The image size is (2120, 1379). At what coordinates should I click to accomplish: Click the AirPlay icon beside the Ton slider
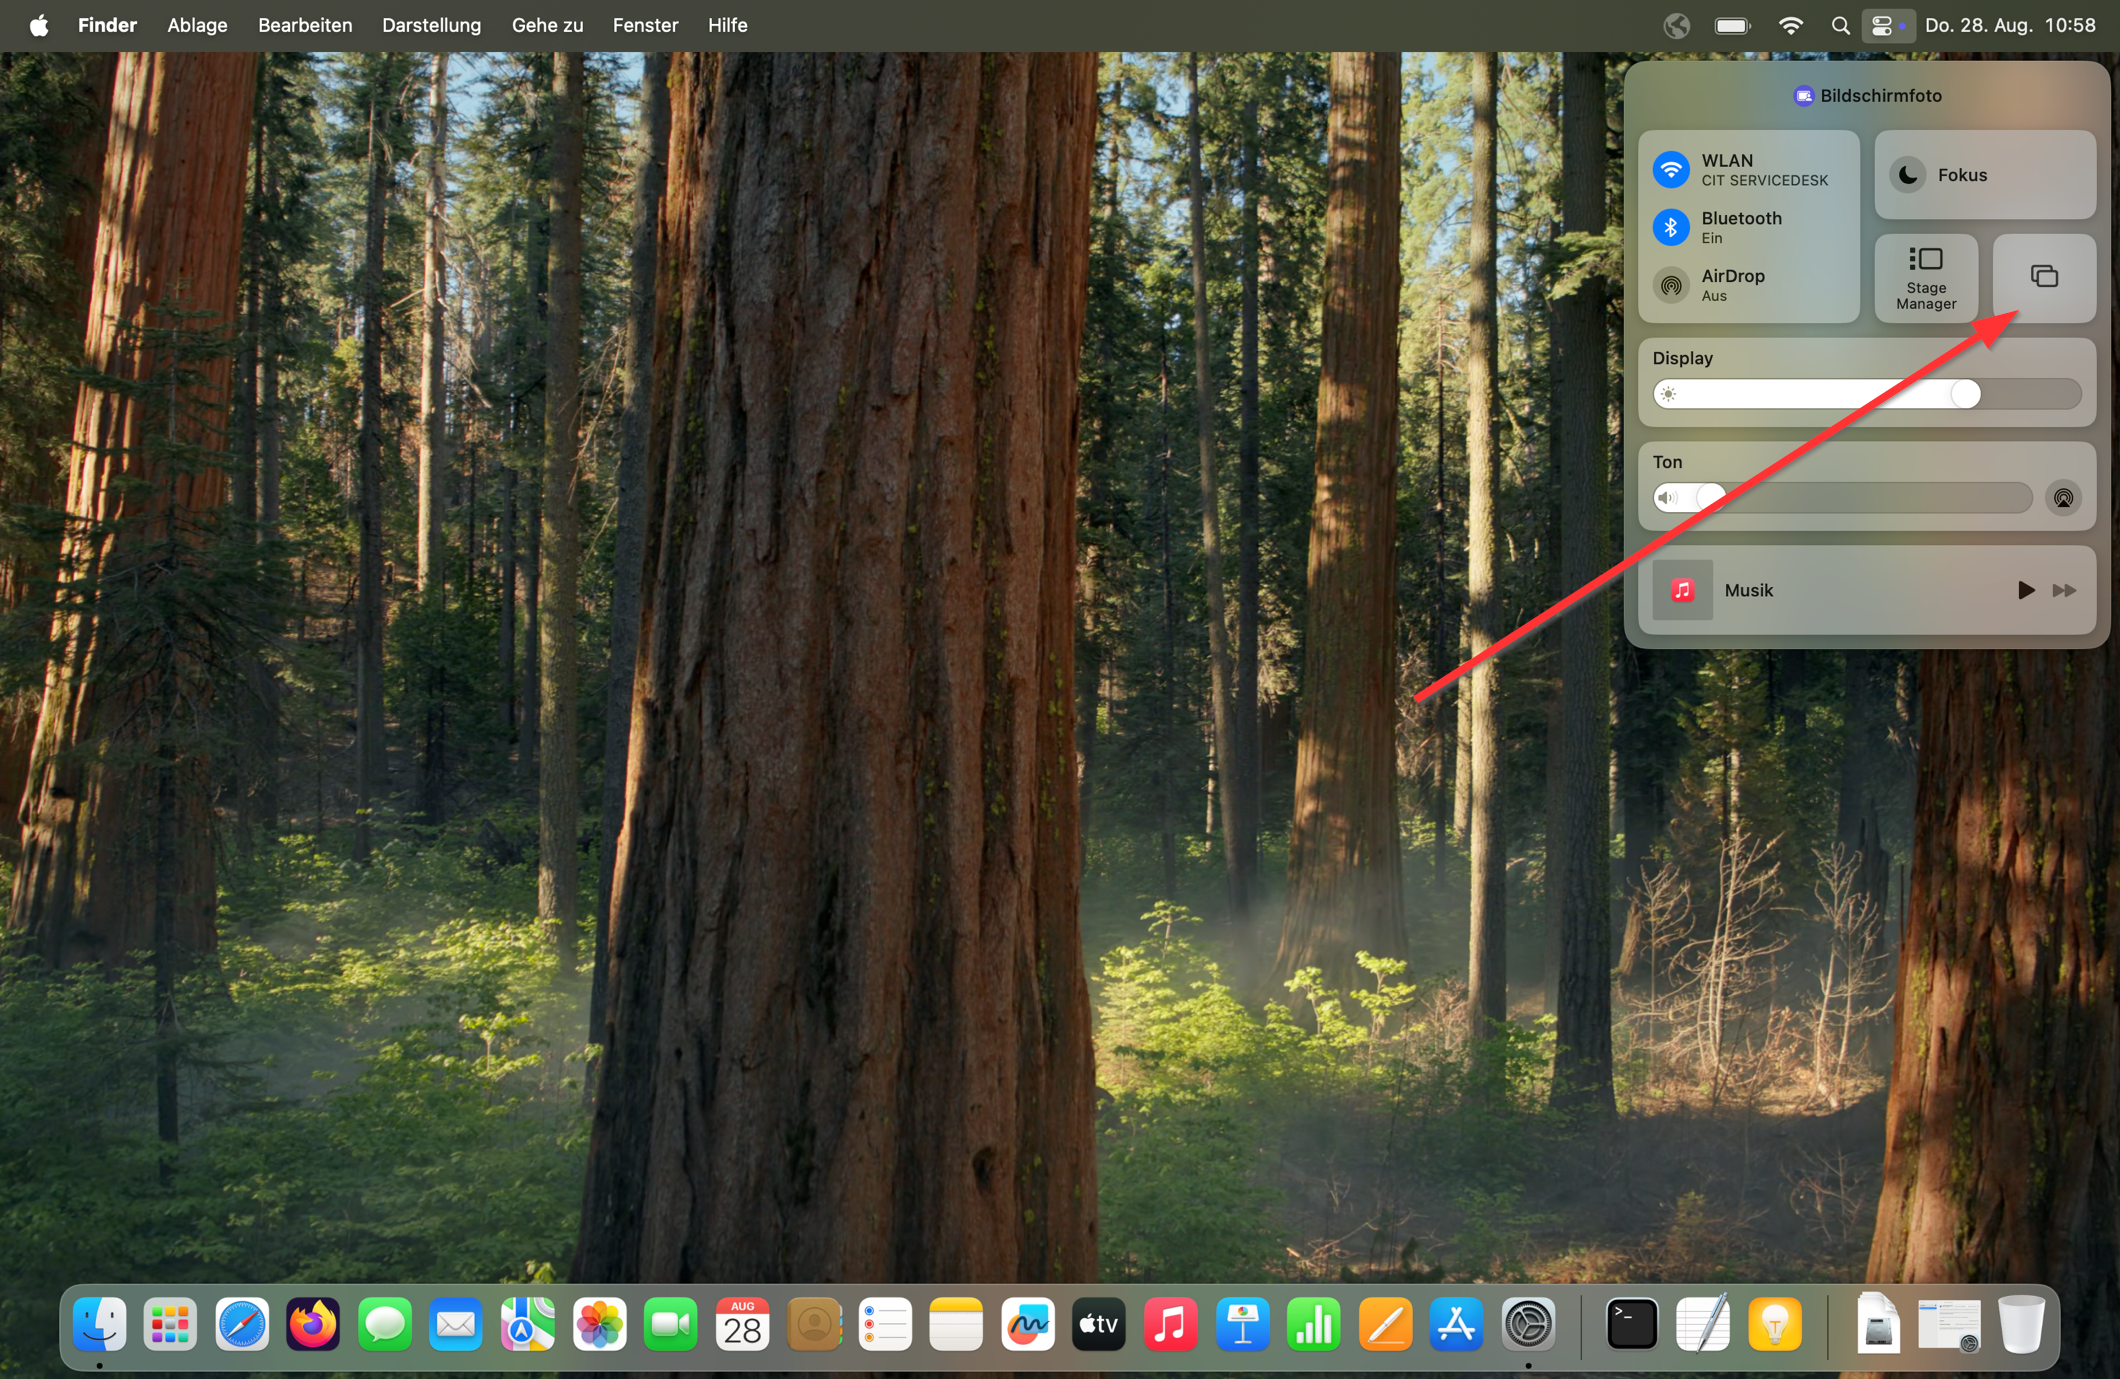pyautogui.click(x=2064, y=497)
